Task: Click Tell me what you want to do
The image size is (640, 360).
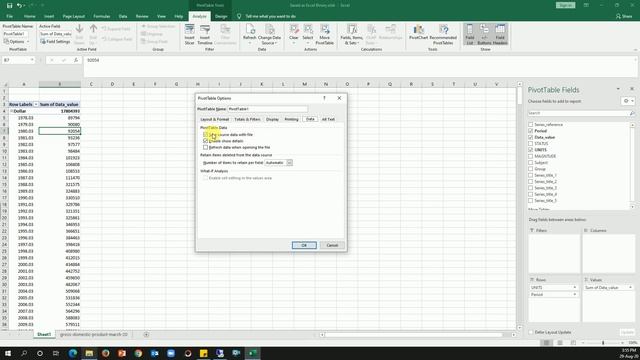Action: [x=271, y=16]
